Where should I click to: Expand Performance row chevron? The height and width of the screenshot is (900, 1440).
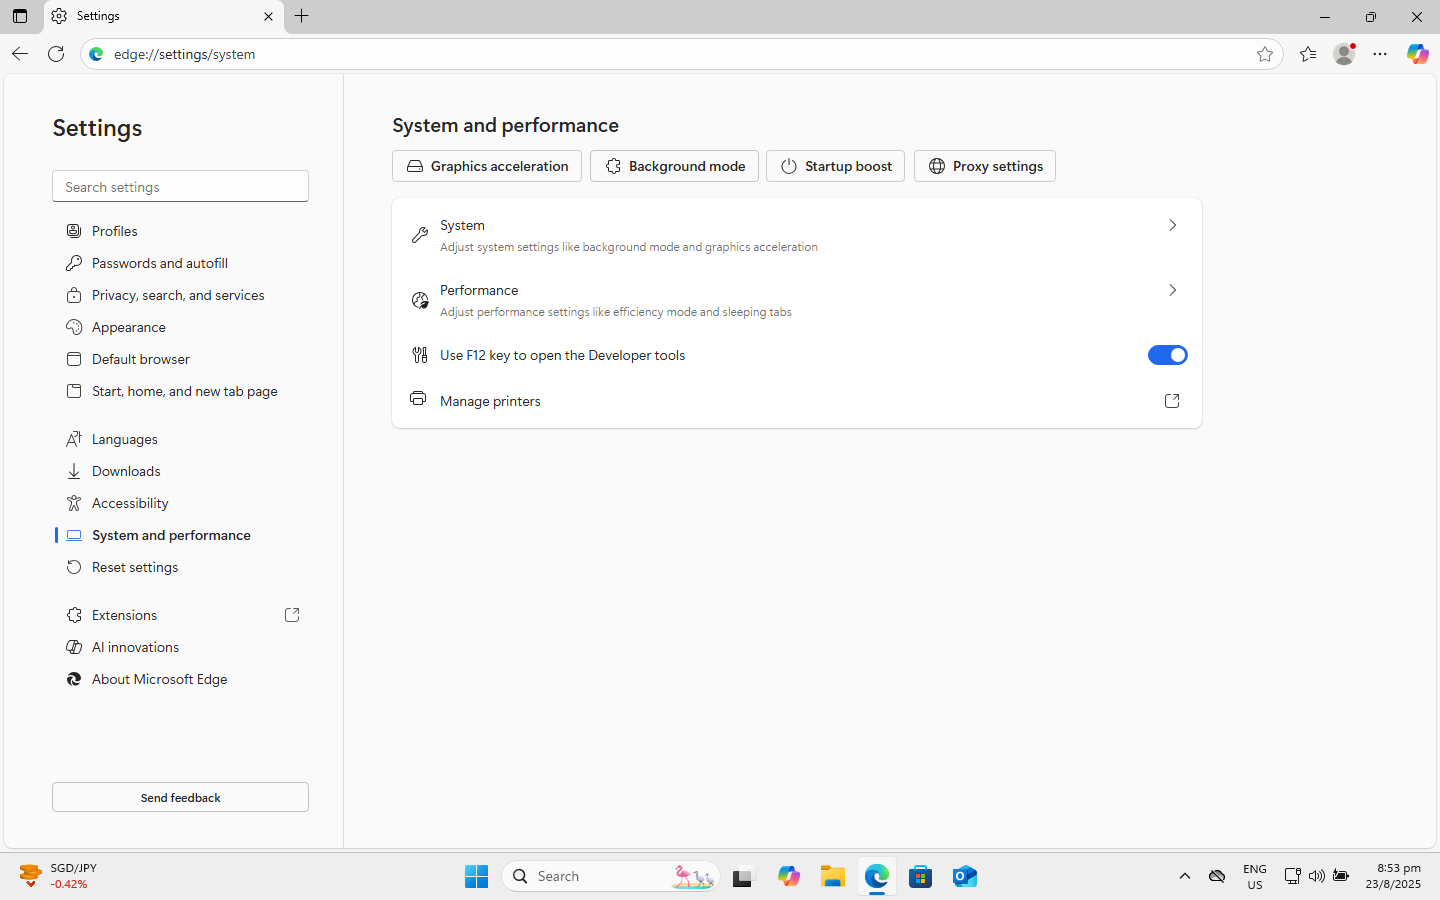pyautogui.click(x=1173, y=290)
